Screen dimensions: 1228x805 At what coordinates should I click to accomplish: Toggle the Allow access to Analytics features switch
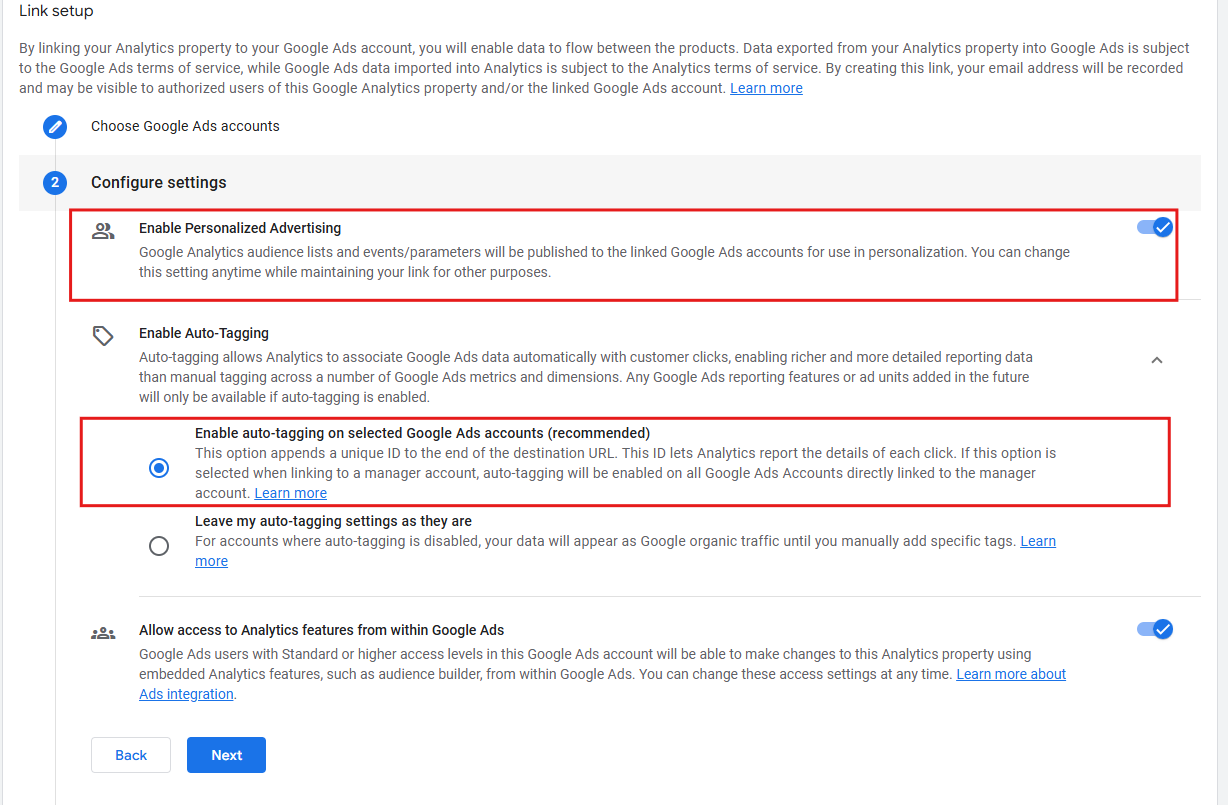(1155, 629)
